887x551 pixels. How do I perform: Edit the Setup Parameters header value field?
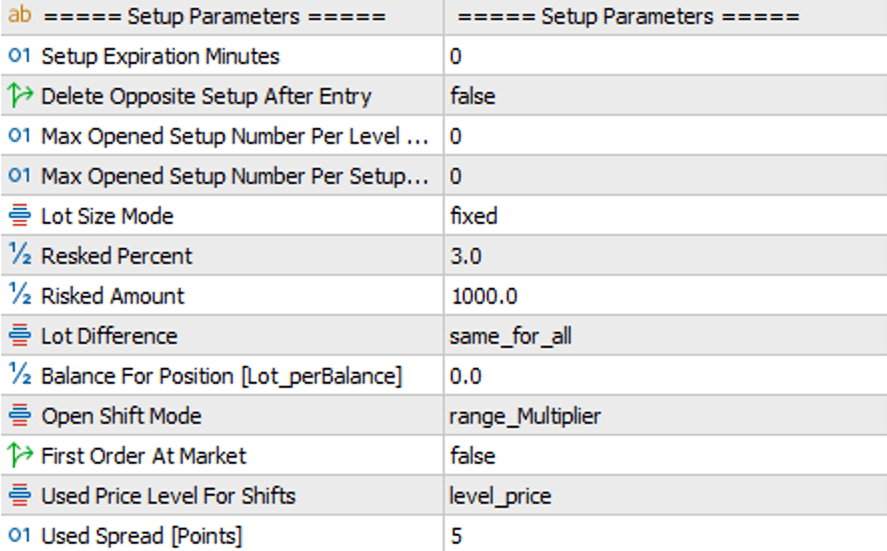click(665, 17)
